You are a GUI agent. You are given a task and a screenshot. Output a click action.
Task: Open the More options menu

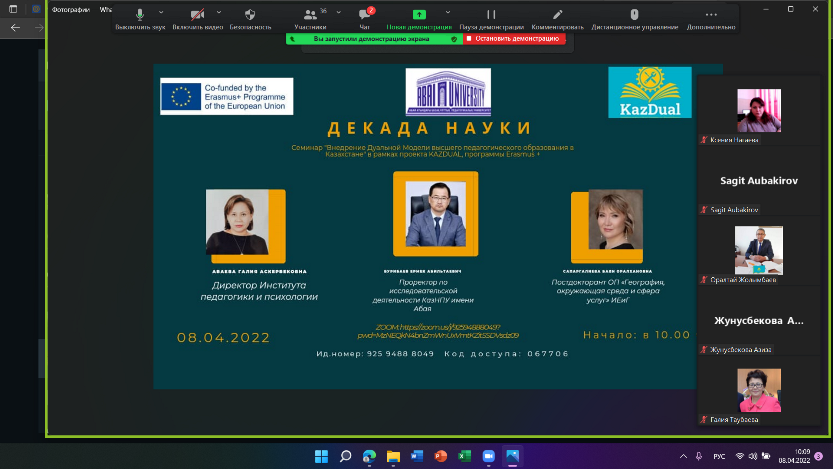pos(711,16)
